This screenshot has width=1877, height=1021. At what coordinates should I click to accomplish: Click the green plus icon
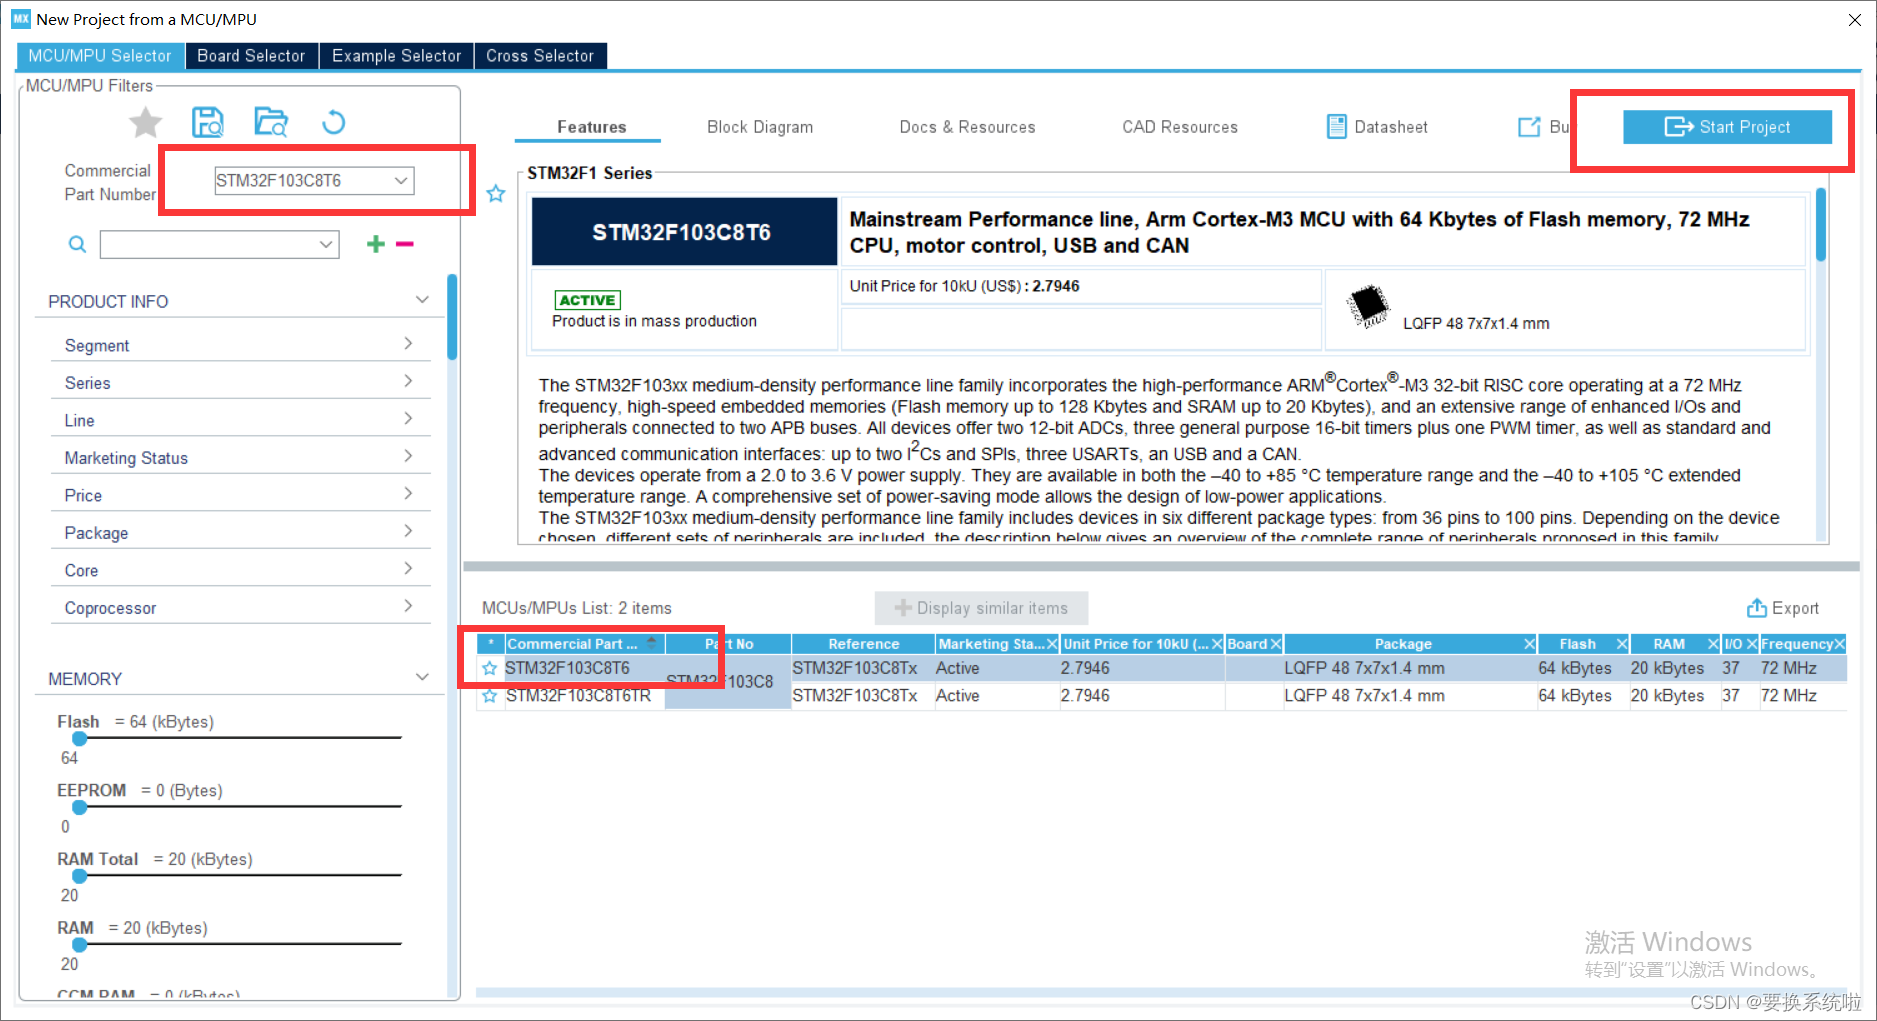[x=376, y=244]
